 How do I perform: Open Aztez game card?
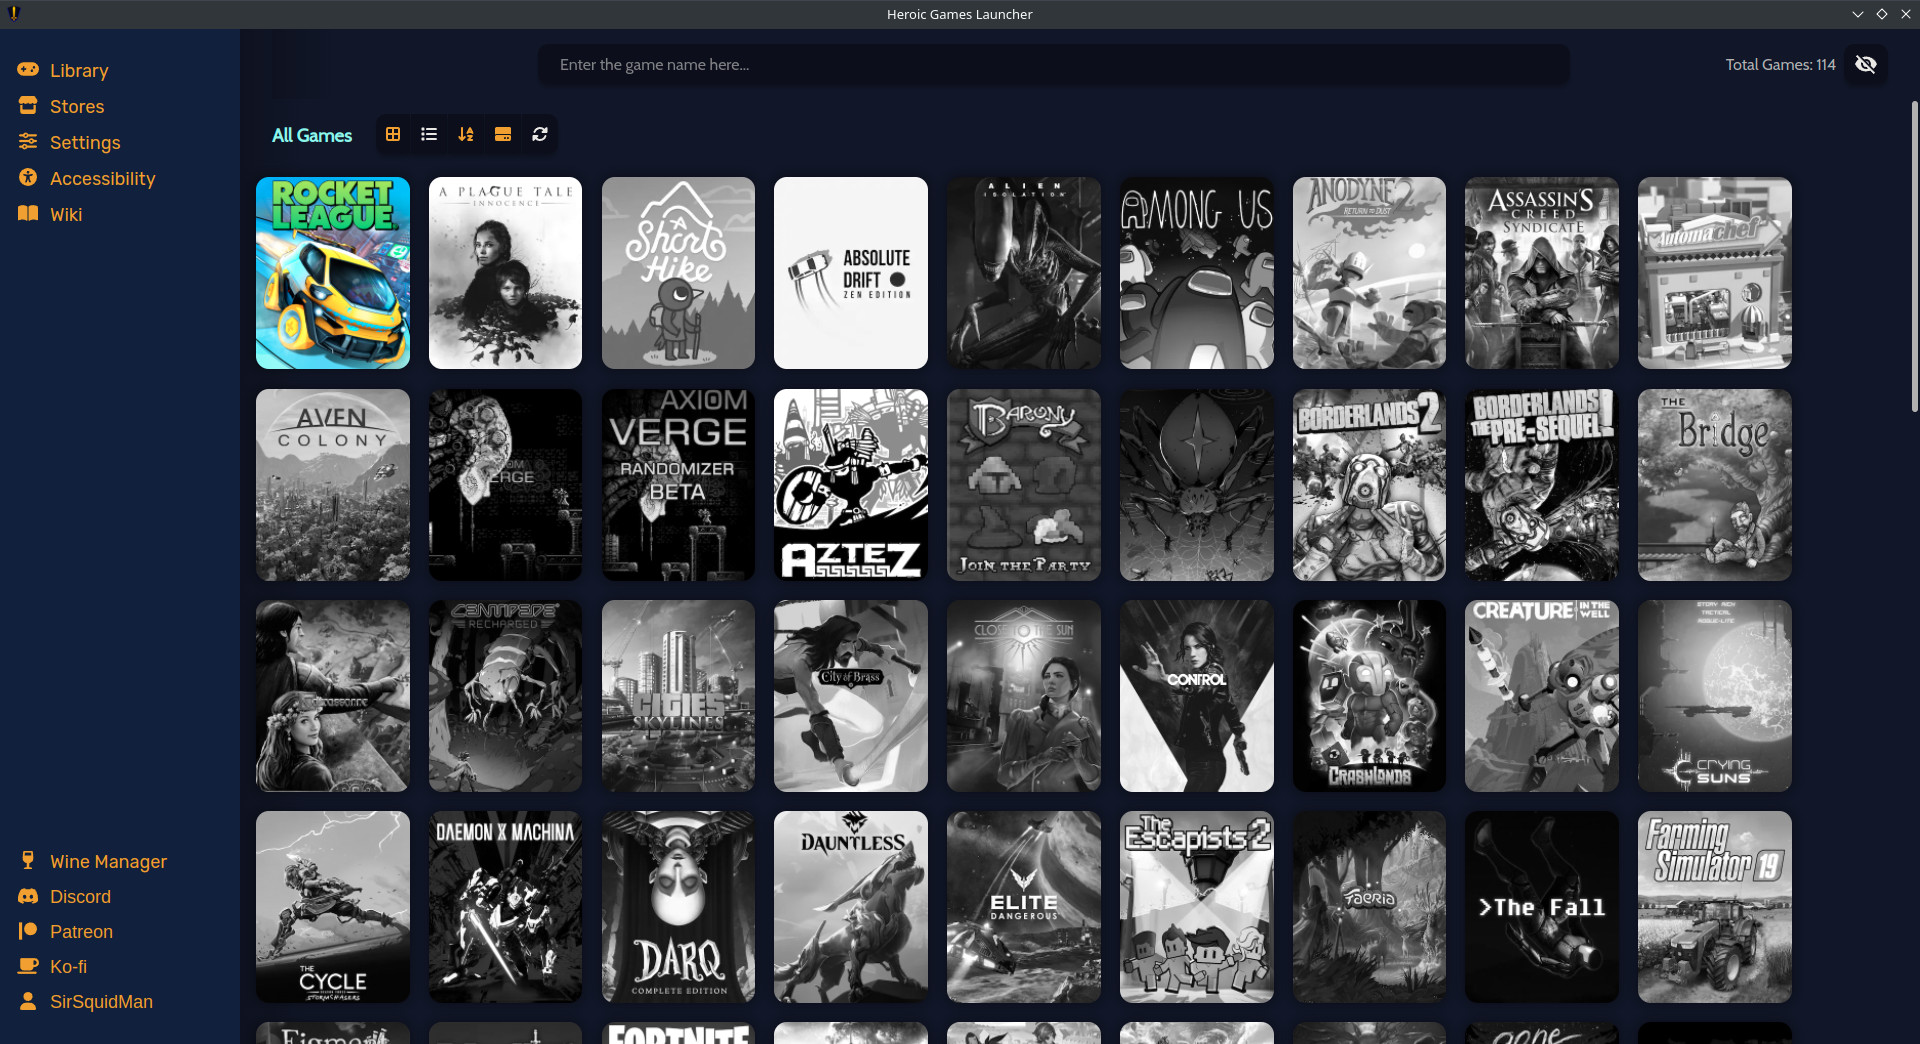point(851,485)
